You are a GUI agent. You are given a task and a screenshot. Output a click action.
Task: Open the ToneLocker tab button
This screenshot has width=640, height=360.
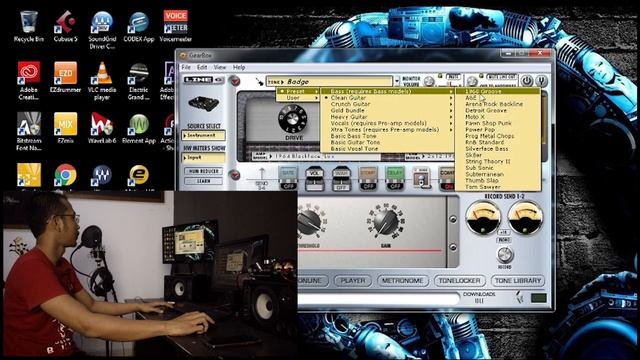coord(460,281)
